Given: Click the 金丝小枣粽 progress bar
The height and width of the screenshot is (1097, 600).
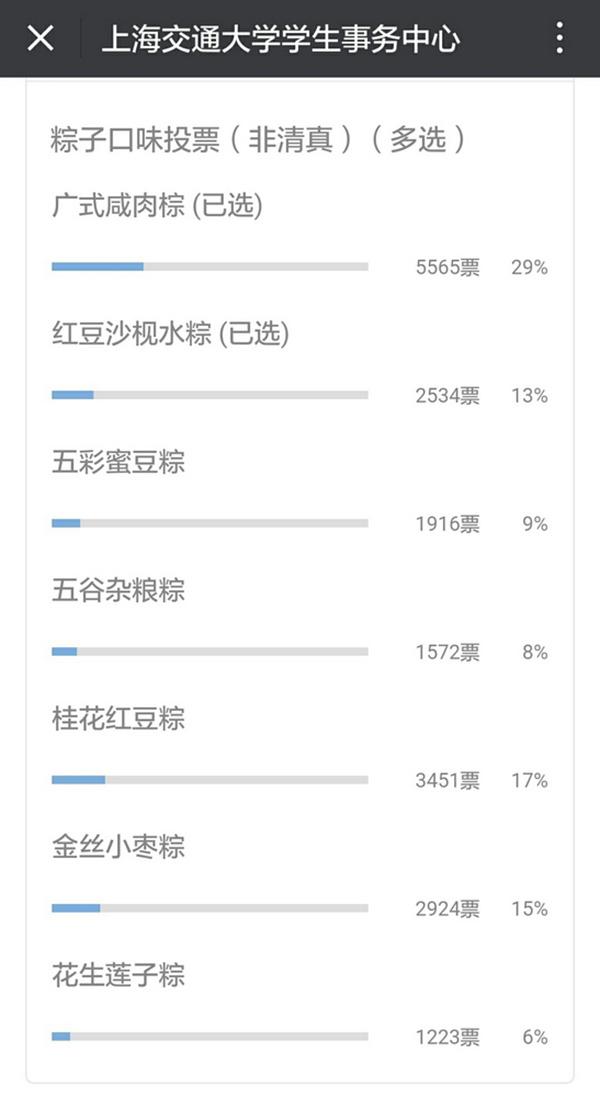Looking at the screenshot, I should 210,908.
